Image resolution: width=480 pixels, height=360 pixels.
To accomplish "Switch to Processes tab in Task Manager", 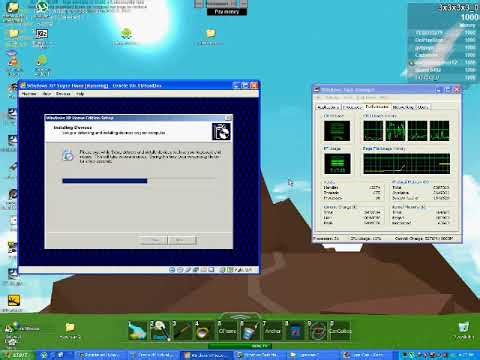I will (352, 107).
